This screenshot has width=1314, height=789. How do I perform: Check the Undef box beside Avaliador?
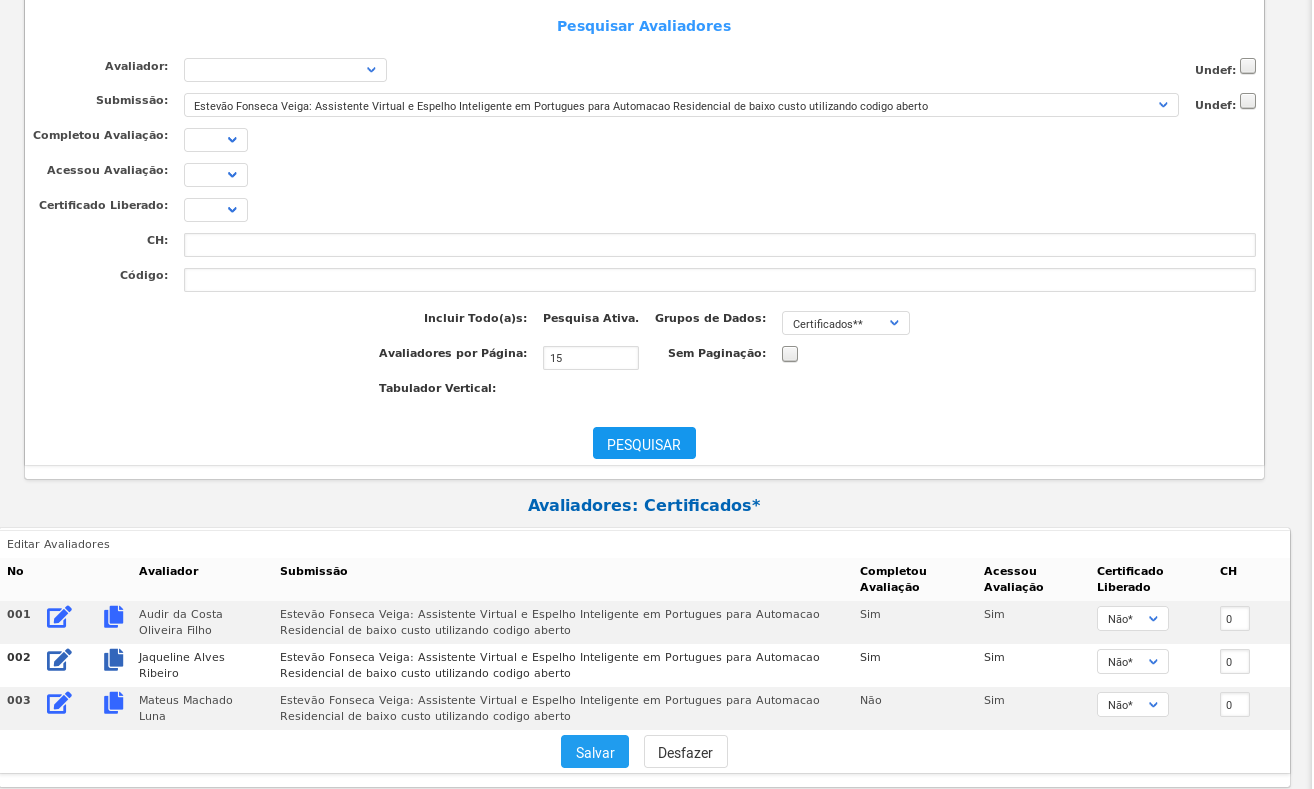[x=1248, y=67]
